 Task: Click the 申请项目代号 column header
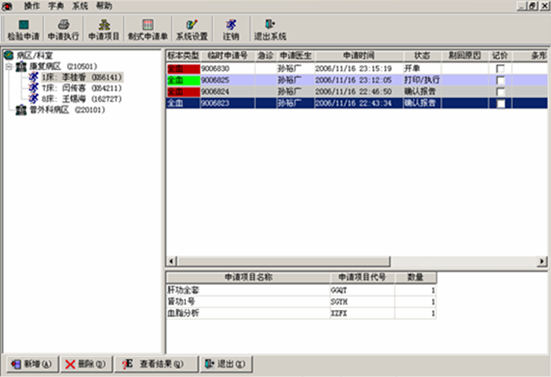(x=362, y=277)
